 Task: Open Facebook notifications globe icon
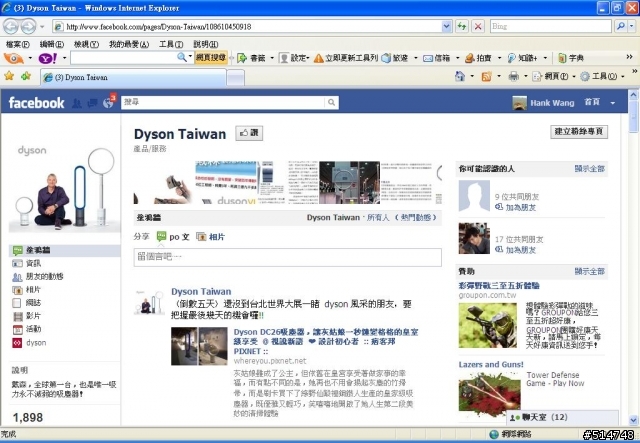[108, 103]
